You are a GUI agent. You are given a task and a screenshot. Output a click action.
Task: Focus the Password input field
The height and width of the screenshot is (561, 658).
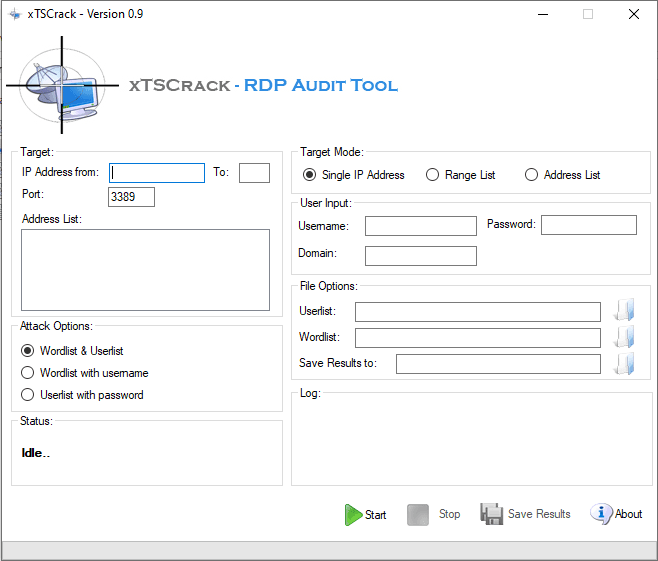click(x=589, y=225)
